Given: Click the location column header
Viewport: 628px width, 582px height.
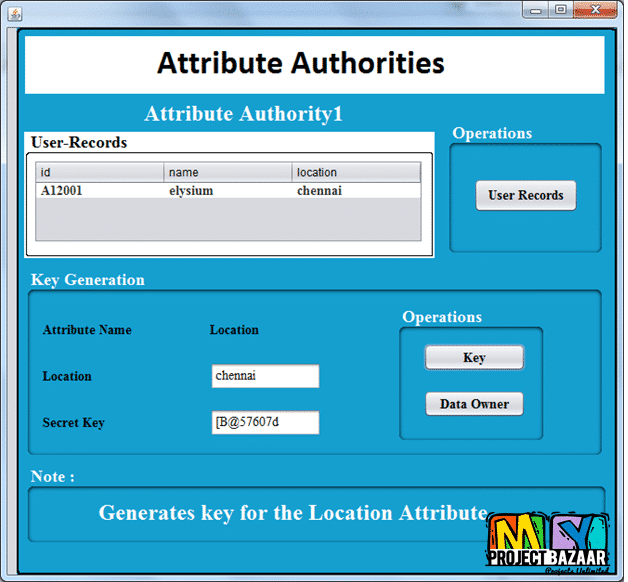Looking at the screenshot, I should [356, 173].
